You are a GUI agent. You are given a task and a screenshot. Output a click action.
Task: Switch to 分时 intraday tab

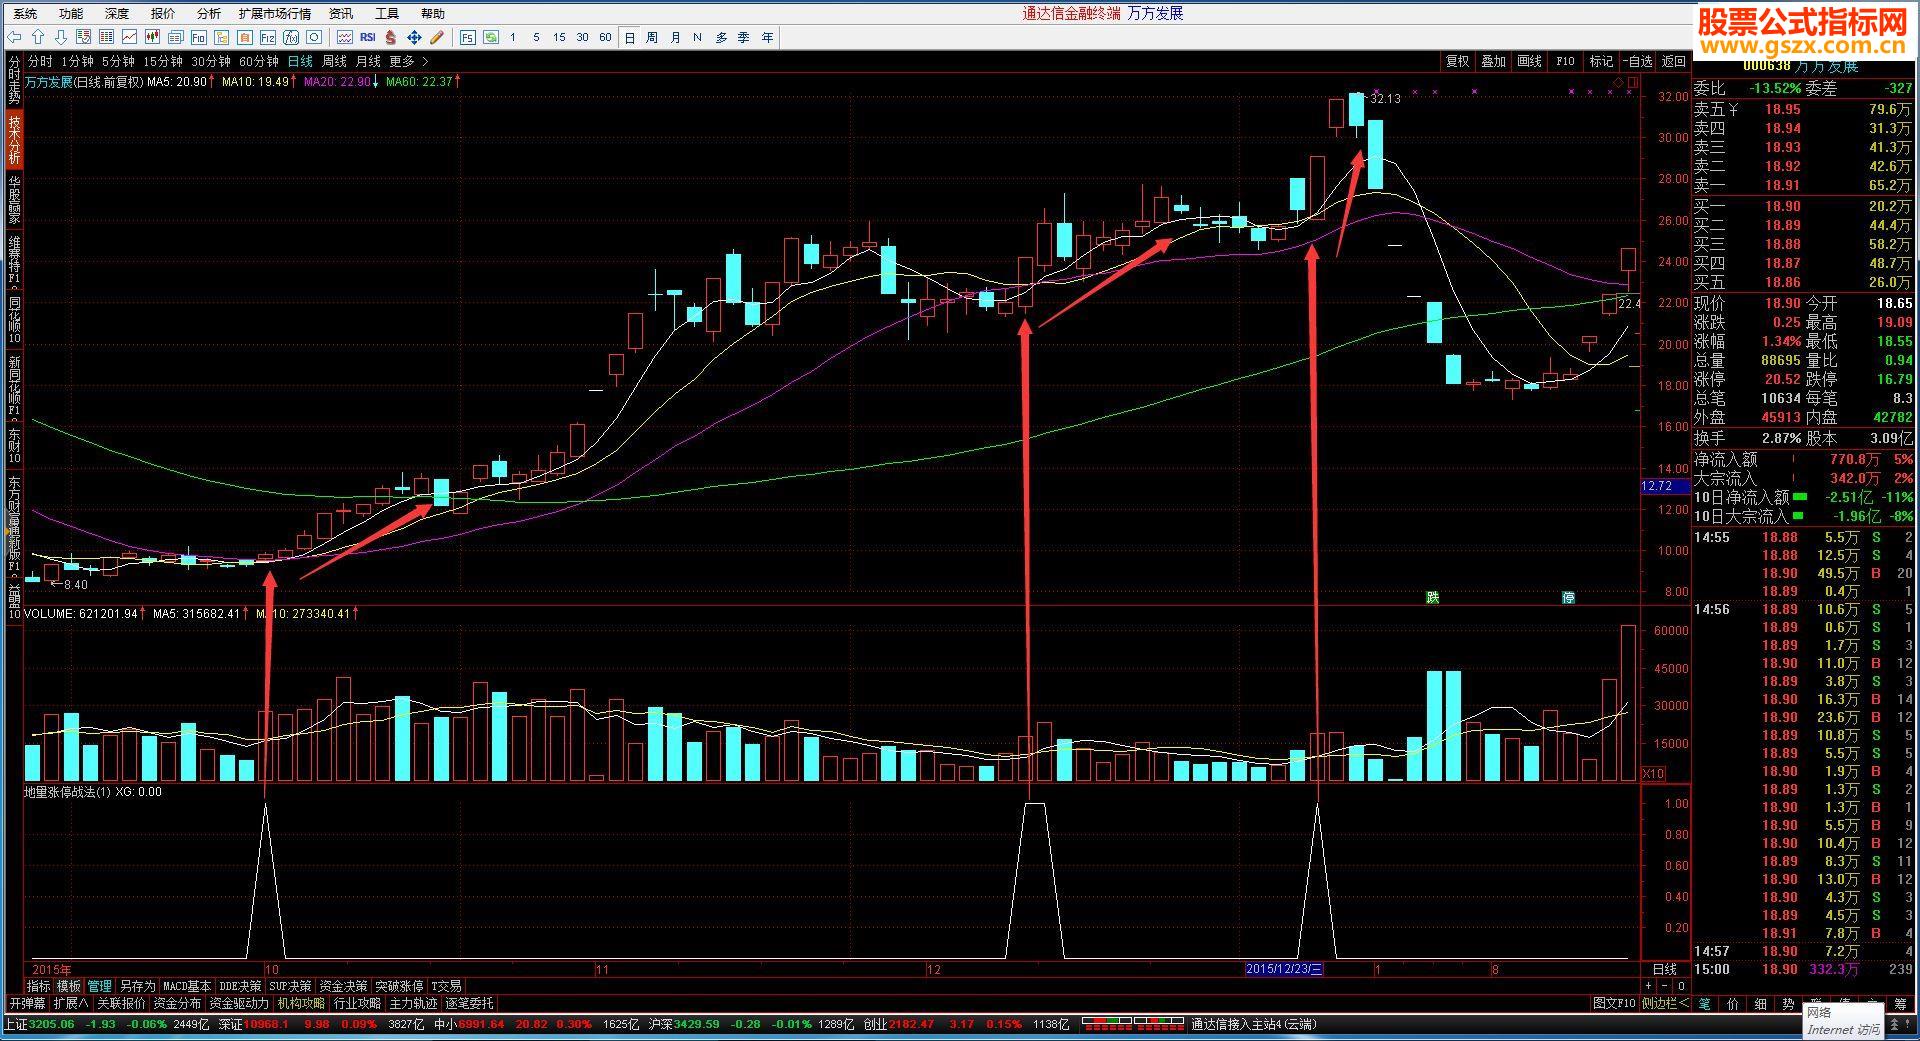(x=40, y=61)
